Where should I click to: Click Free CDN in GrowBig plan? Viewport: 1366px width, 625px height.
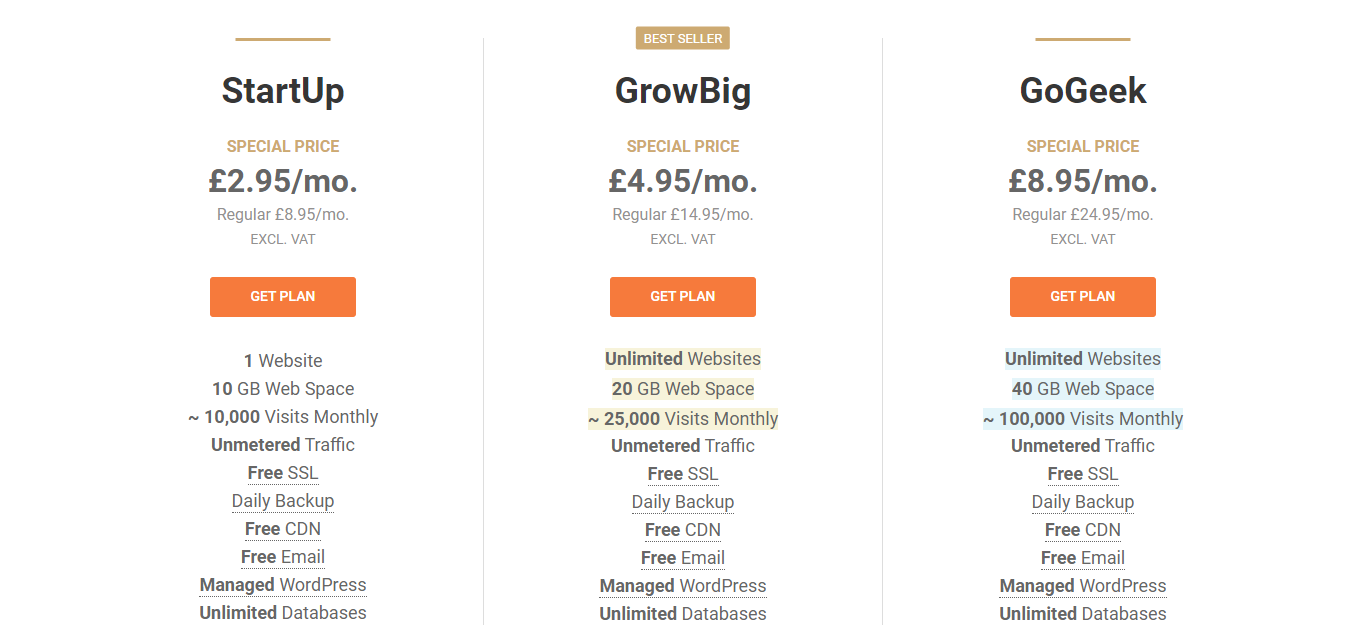point(683,530)
